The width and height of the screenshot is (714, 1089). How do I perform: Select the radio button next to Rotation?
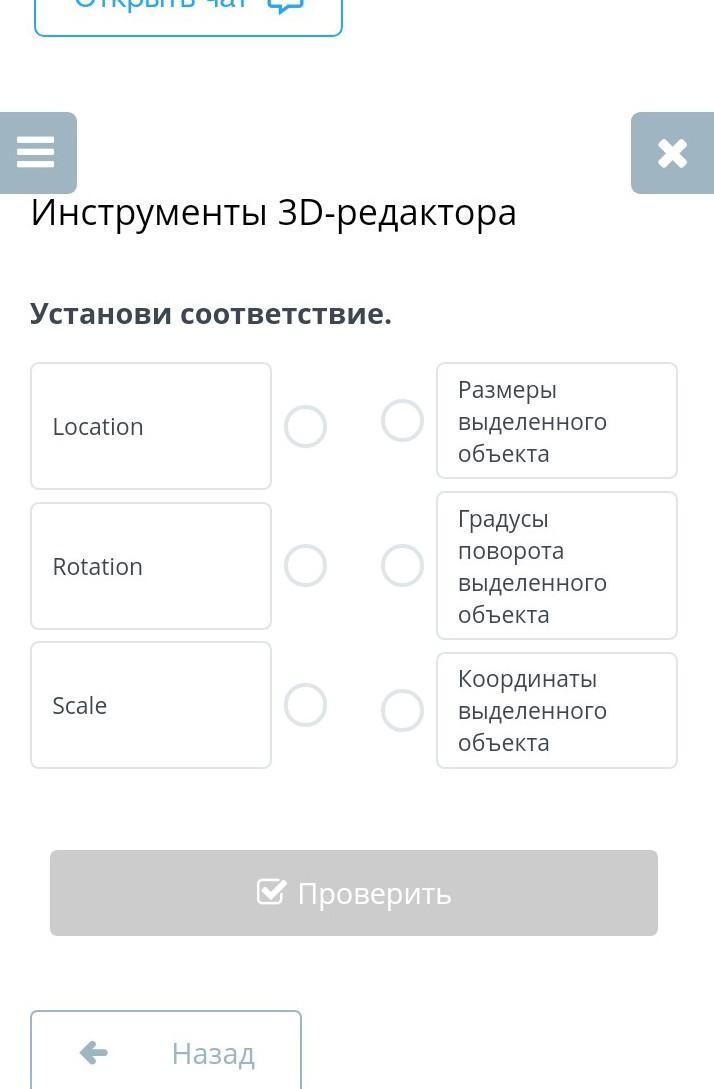(306, 565)
